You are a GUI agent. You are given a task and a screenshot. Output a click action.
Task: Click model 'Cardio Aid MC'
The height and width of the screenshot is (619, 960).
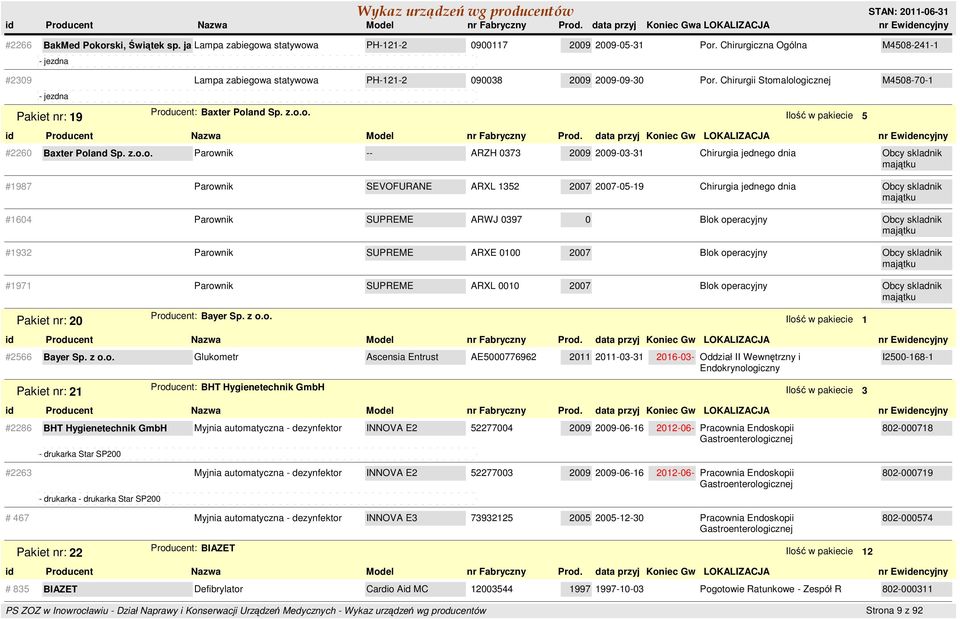(397, 589)
